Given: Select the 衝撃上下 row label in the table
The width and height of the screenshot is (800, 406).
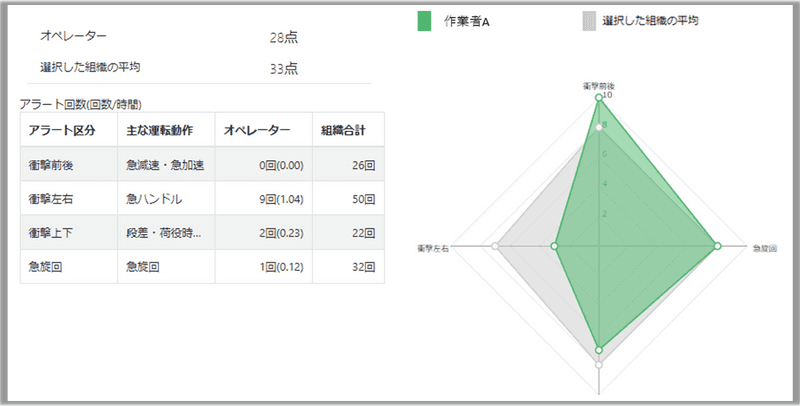Looking at the screenshot, I should click(x=51, y=233).
